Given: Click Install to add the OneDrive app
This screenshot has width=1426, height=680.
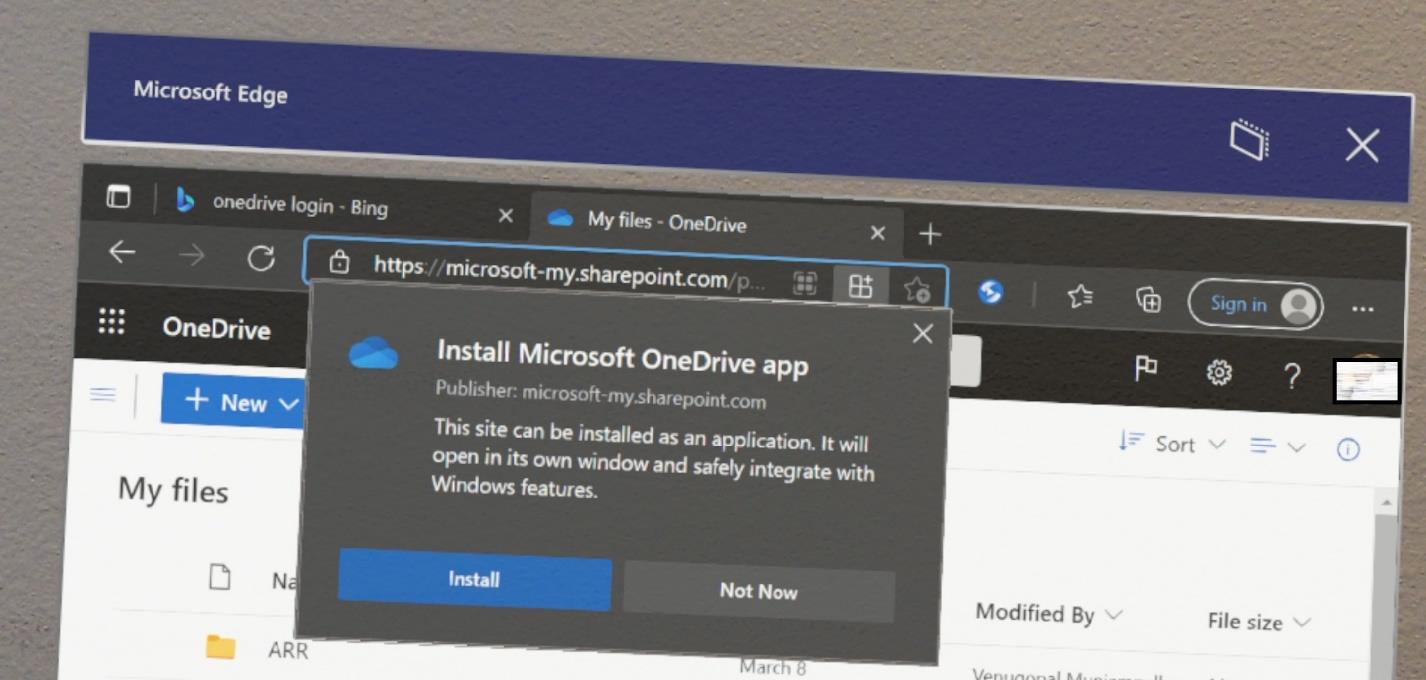Looking at the screenshot, I should [x=473, y=578].
